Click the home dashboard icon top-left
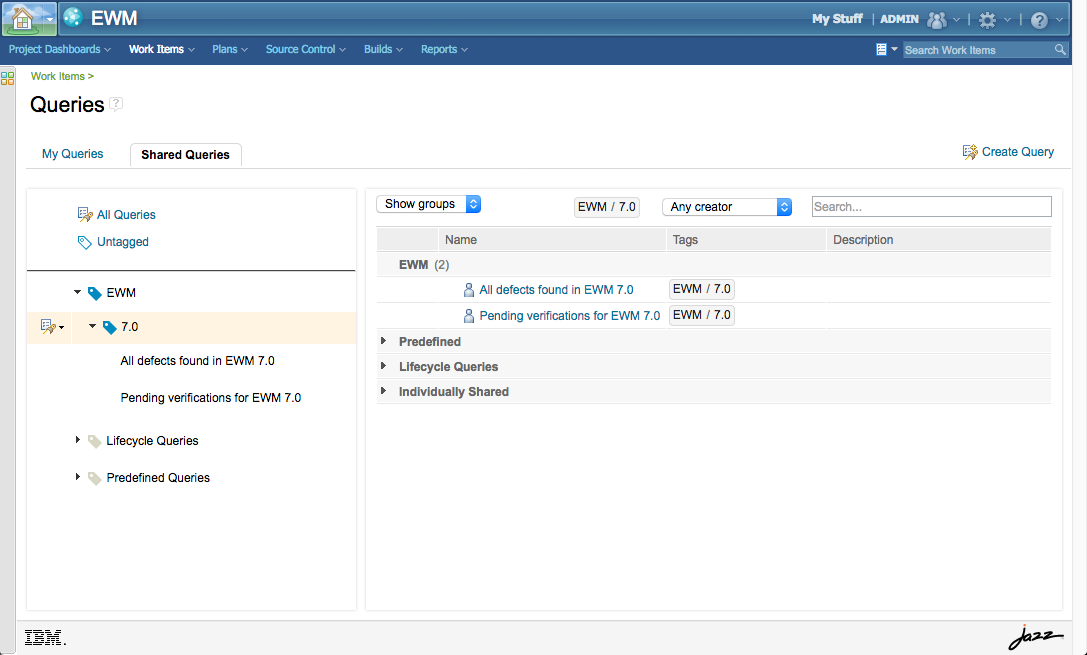Image resolution: width=1087 pixels, height=655 pixels. 20,18
